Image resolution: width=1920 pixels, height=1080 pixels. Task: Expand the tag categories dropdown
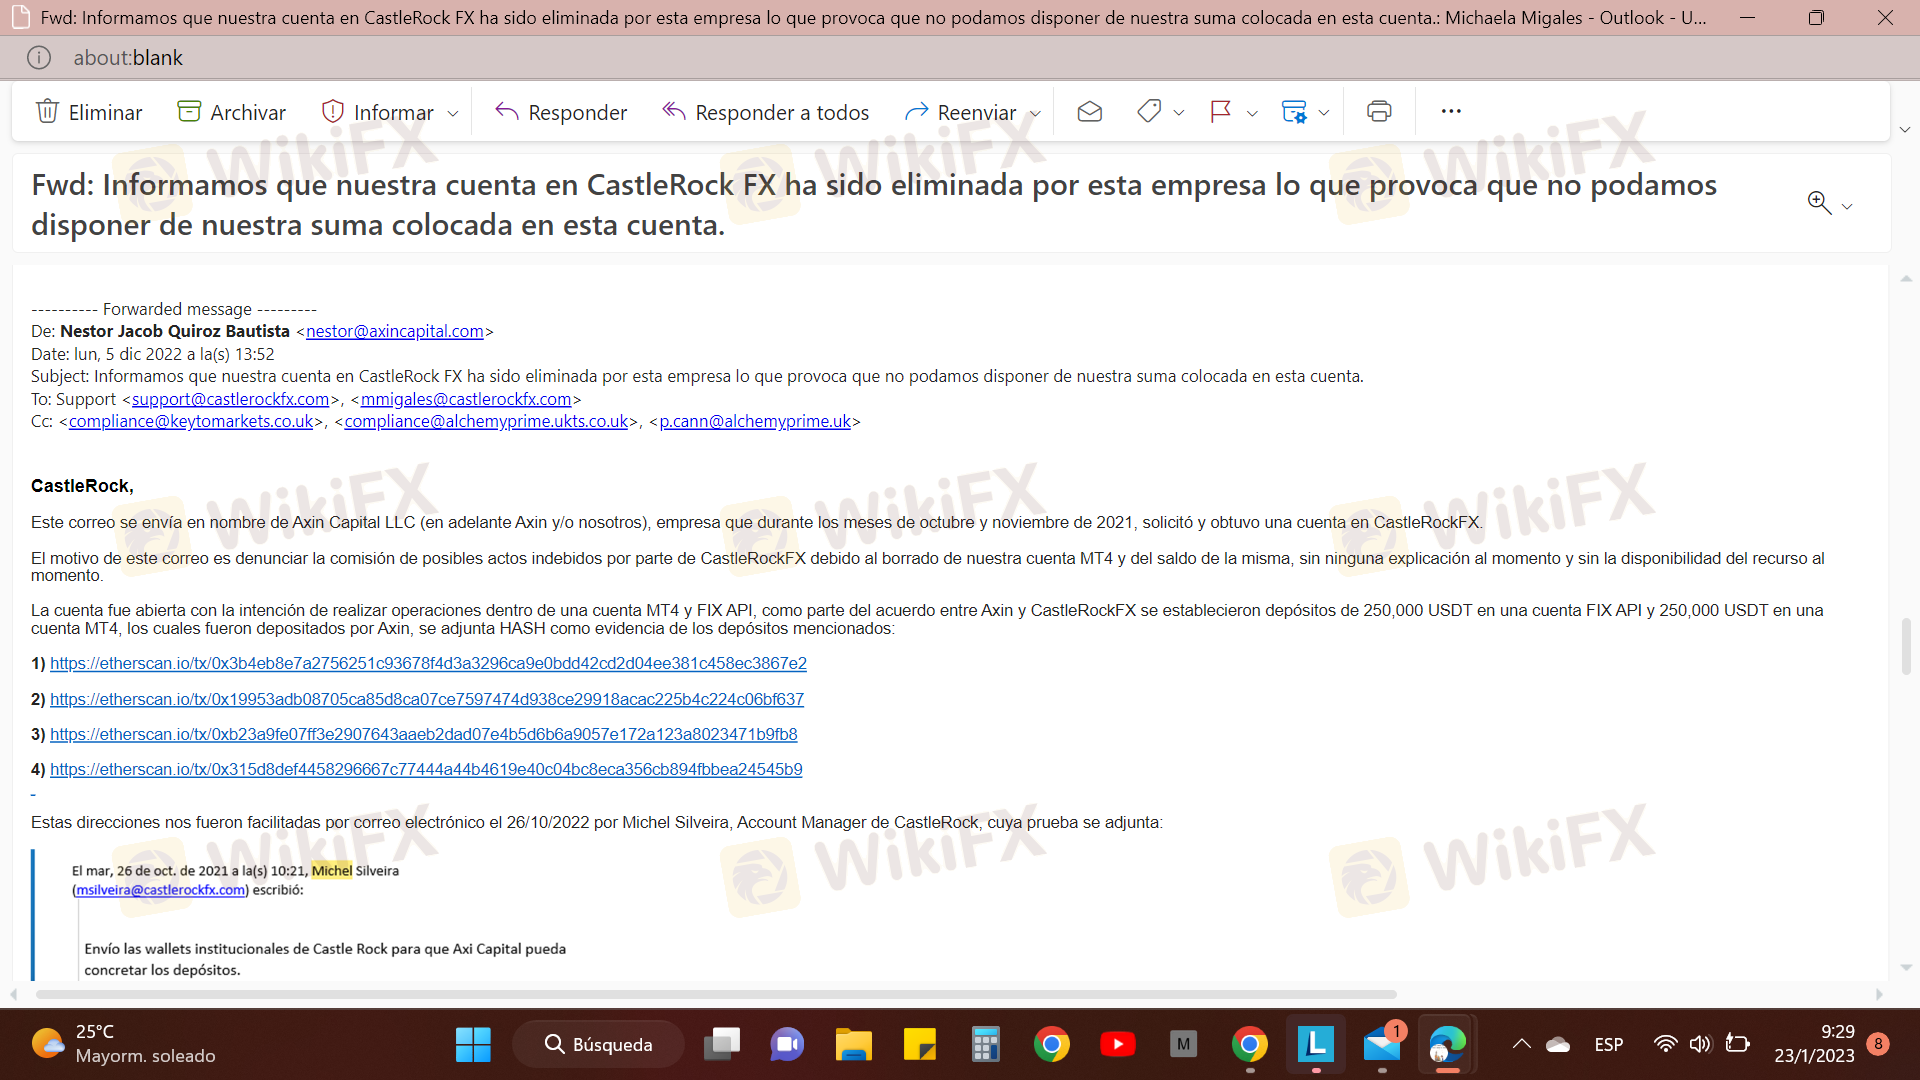pos(1179,113)
